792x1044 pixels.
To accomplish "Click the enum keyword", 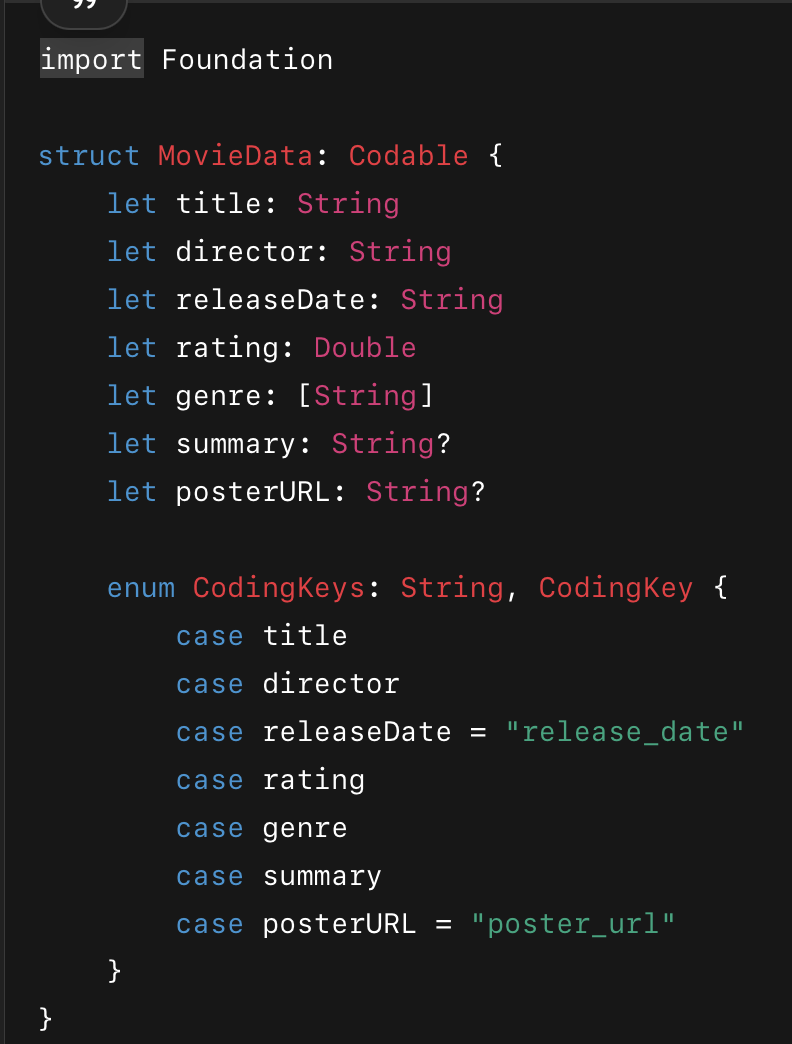I will point(141,588).
